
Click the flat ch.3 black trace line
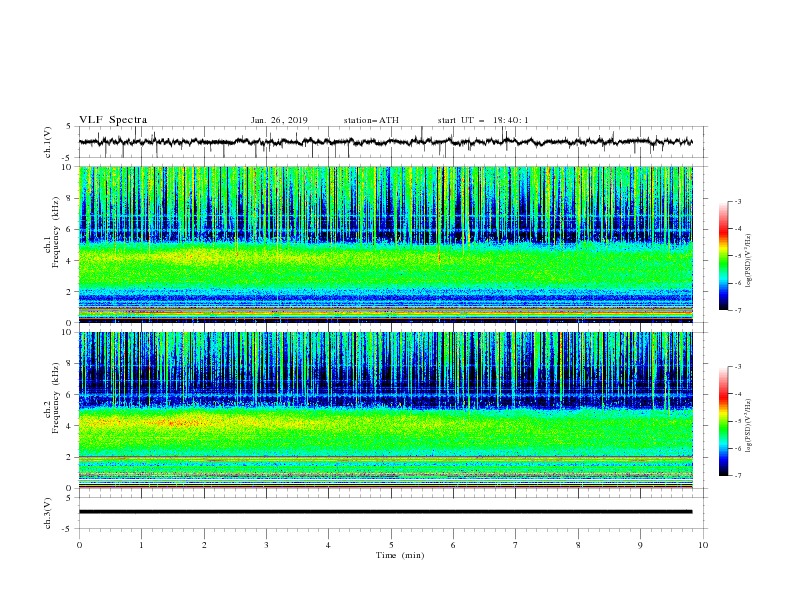pos(385,512)
